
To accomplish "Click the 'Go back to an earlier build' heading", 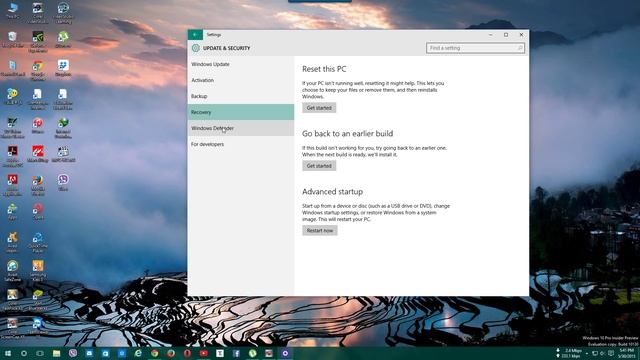I will 348,133.
